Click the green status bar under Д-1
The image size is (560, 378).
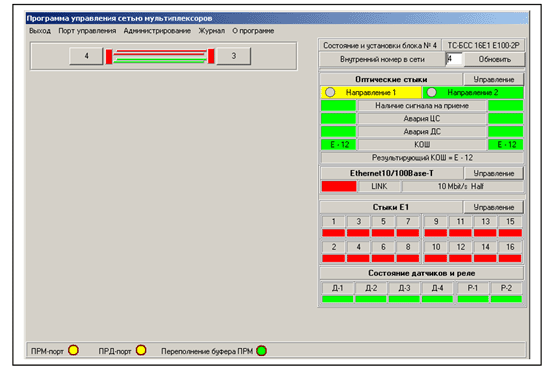click(338, 299)
